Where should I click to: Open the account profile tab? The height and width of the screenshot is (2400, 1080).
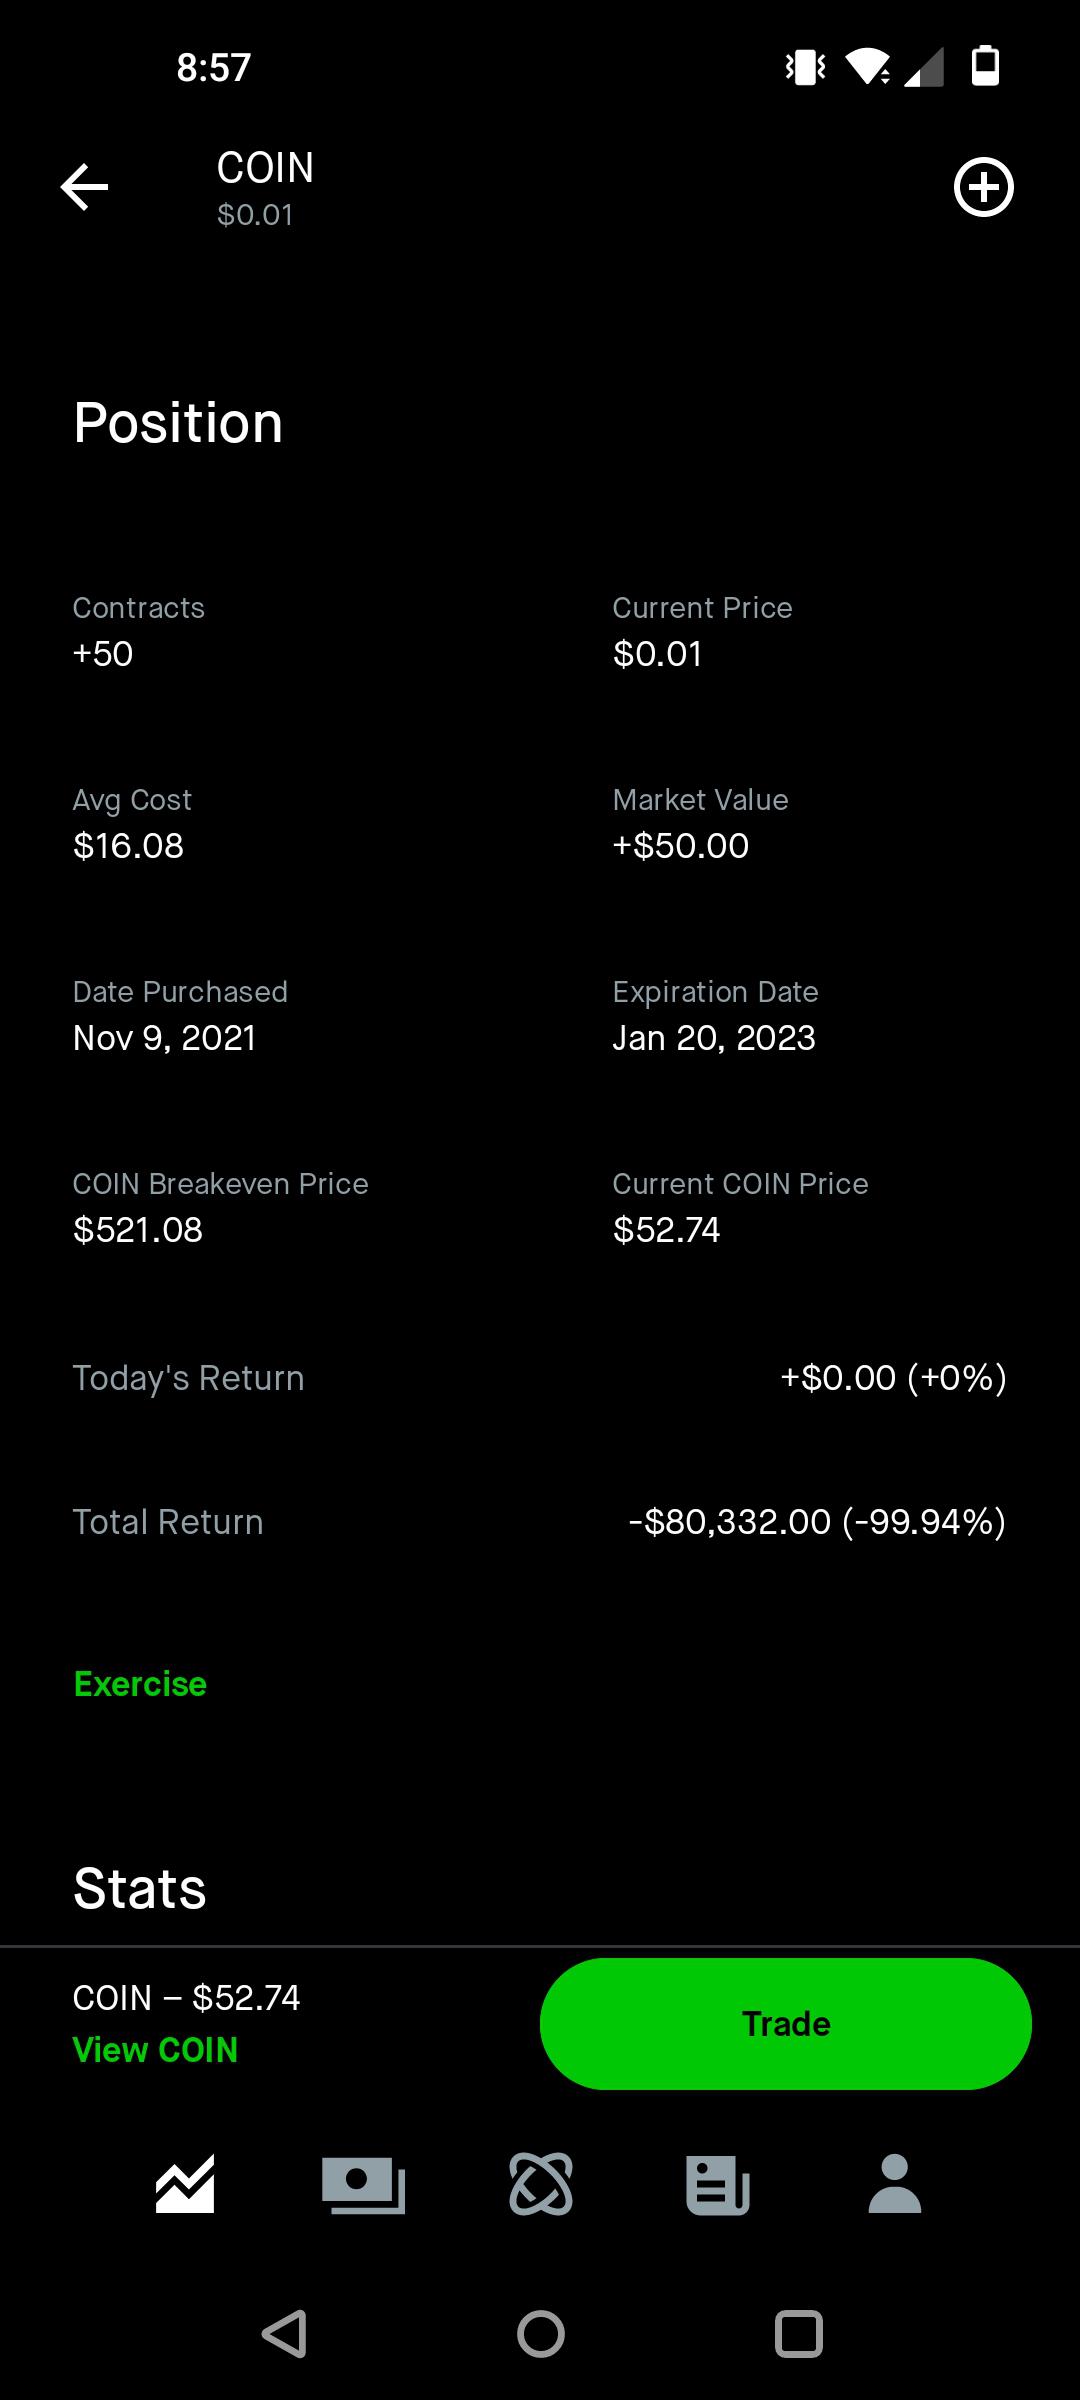[x=895, y=2184]
